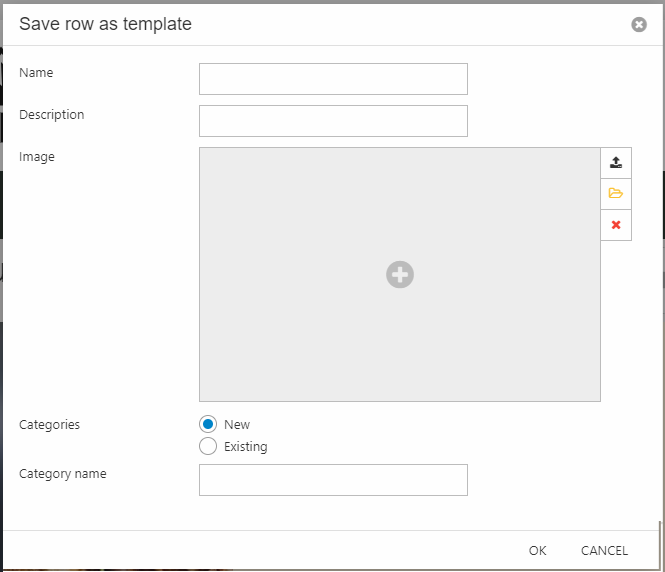Select the New category radio button
Screen dimensions: 665x572
208,425
